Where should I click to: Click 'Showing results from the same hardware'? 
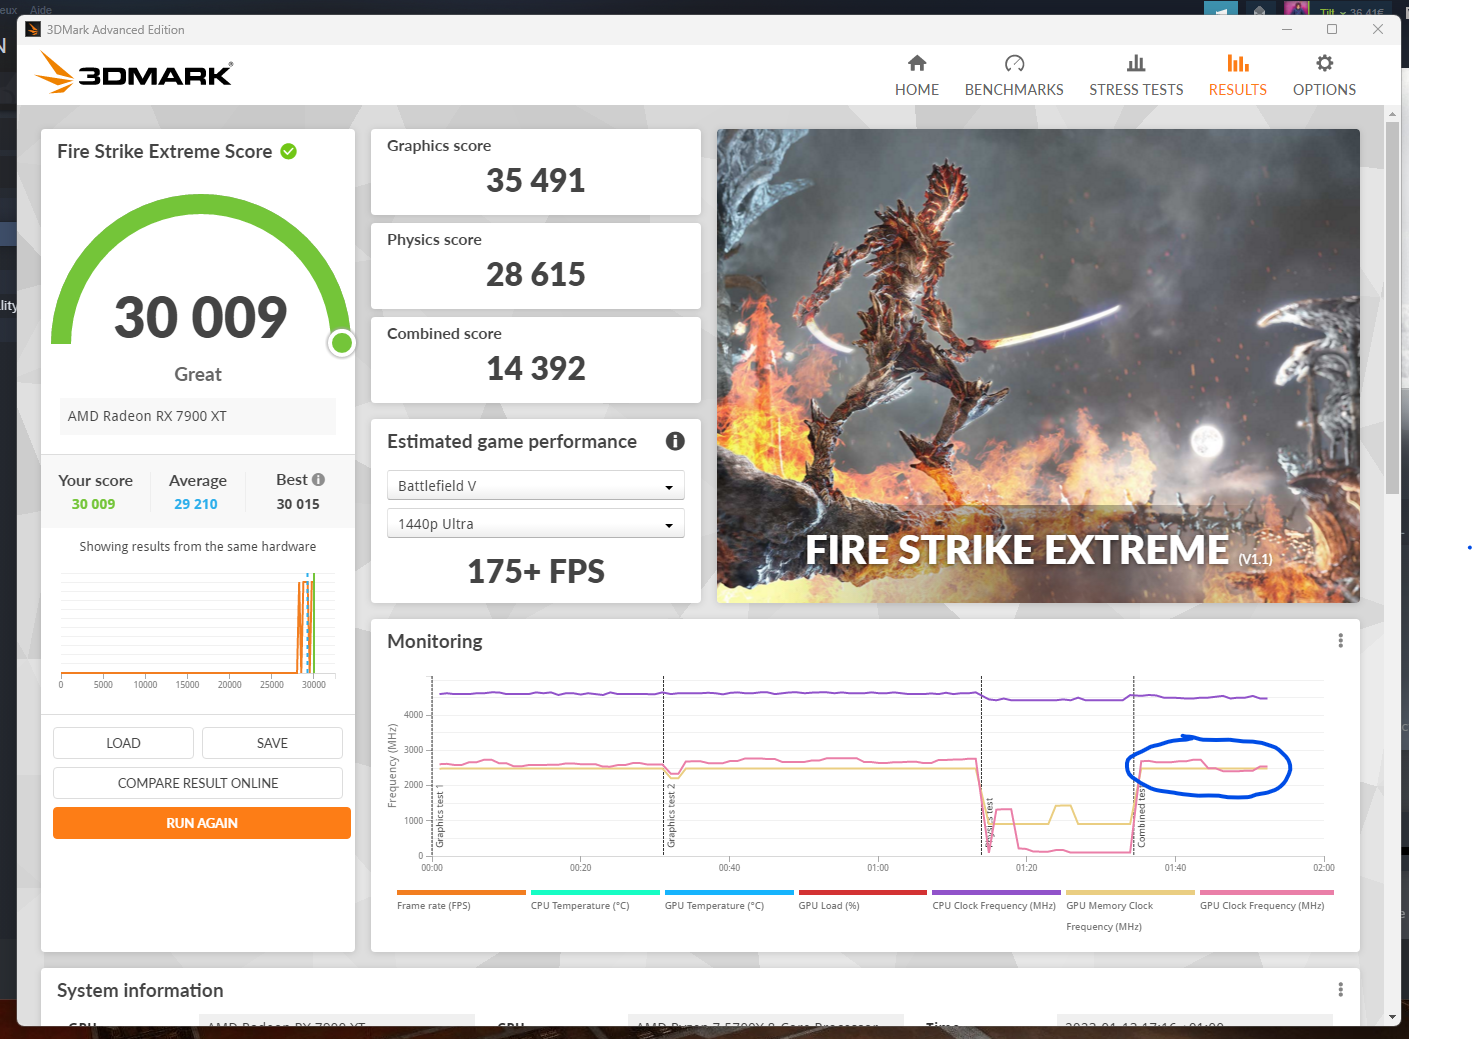pyautogui.click(x=198, y=547)
